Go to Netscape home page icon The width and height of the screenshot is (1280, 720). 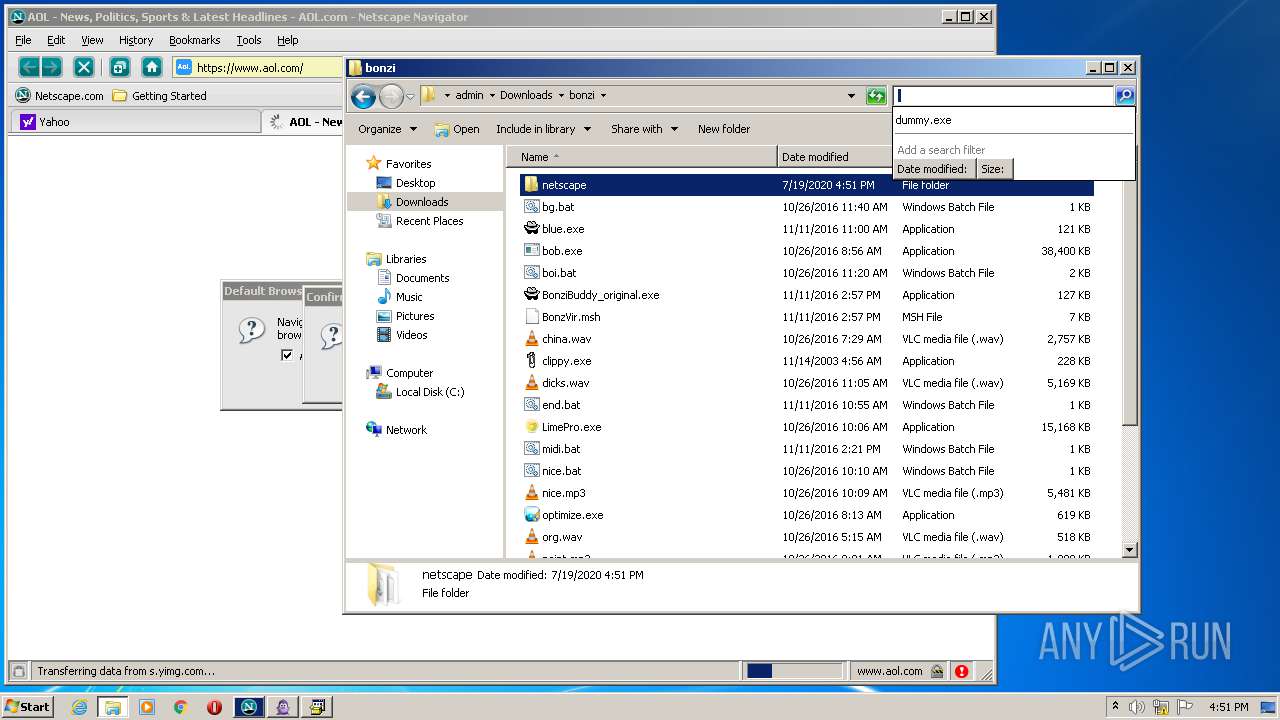[x=152, y=67]
